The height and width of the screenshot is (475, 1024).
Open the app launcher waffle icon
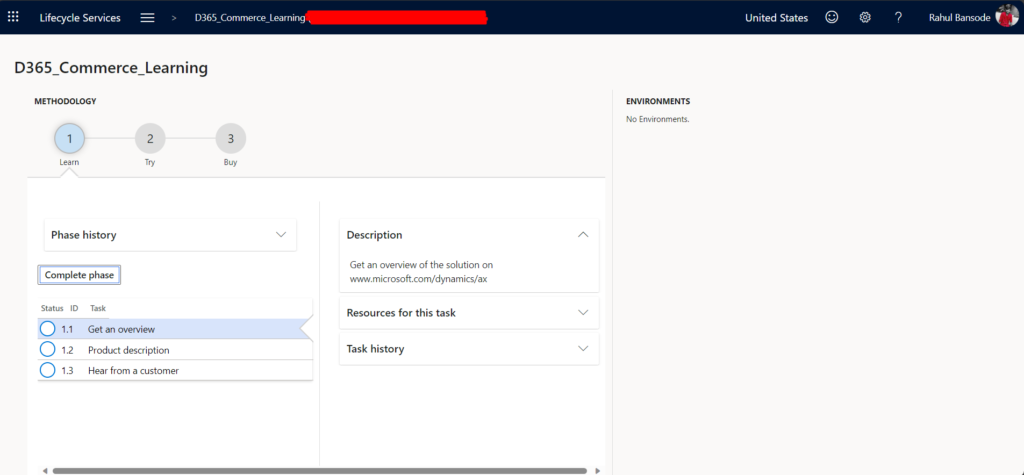tap(13, 17)
